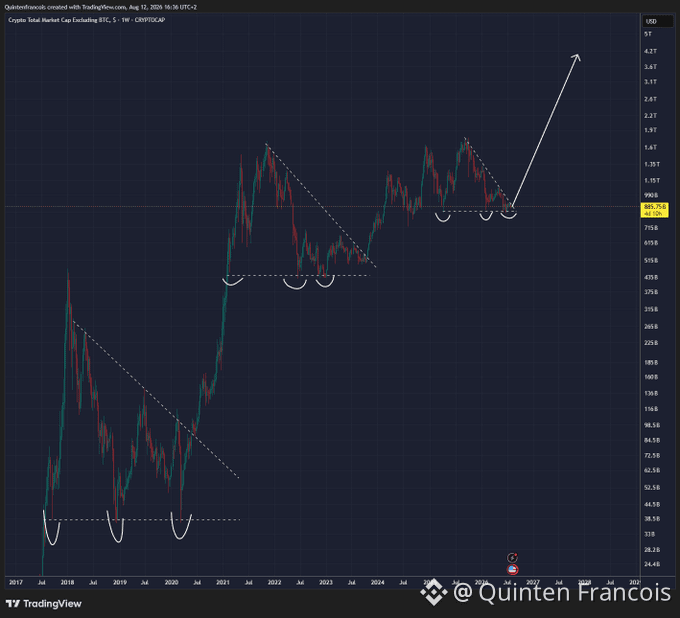Click the lightning bolt event marker
Screen dimensions: 680x618
[x=512, y=558]
